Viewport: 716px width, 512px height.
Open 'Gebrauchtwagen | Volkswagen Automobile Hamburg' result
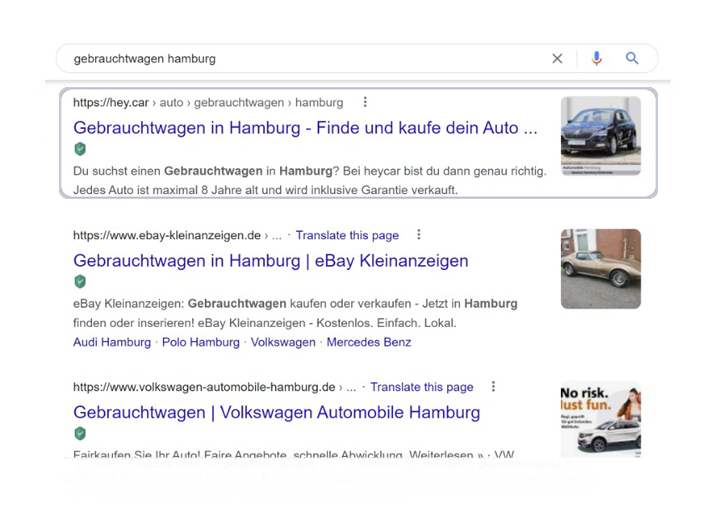pos(277,412)
